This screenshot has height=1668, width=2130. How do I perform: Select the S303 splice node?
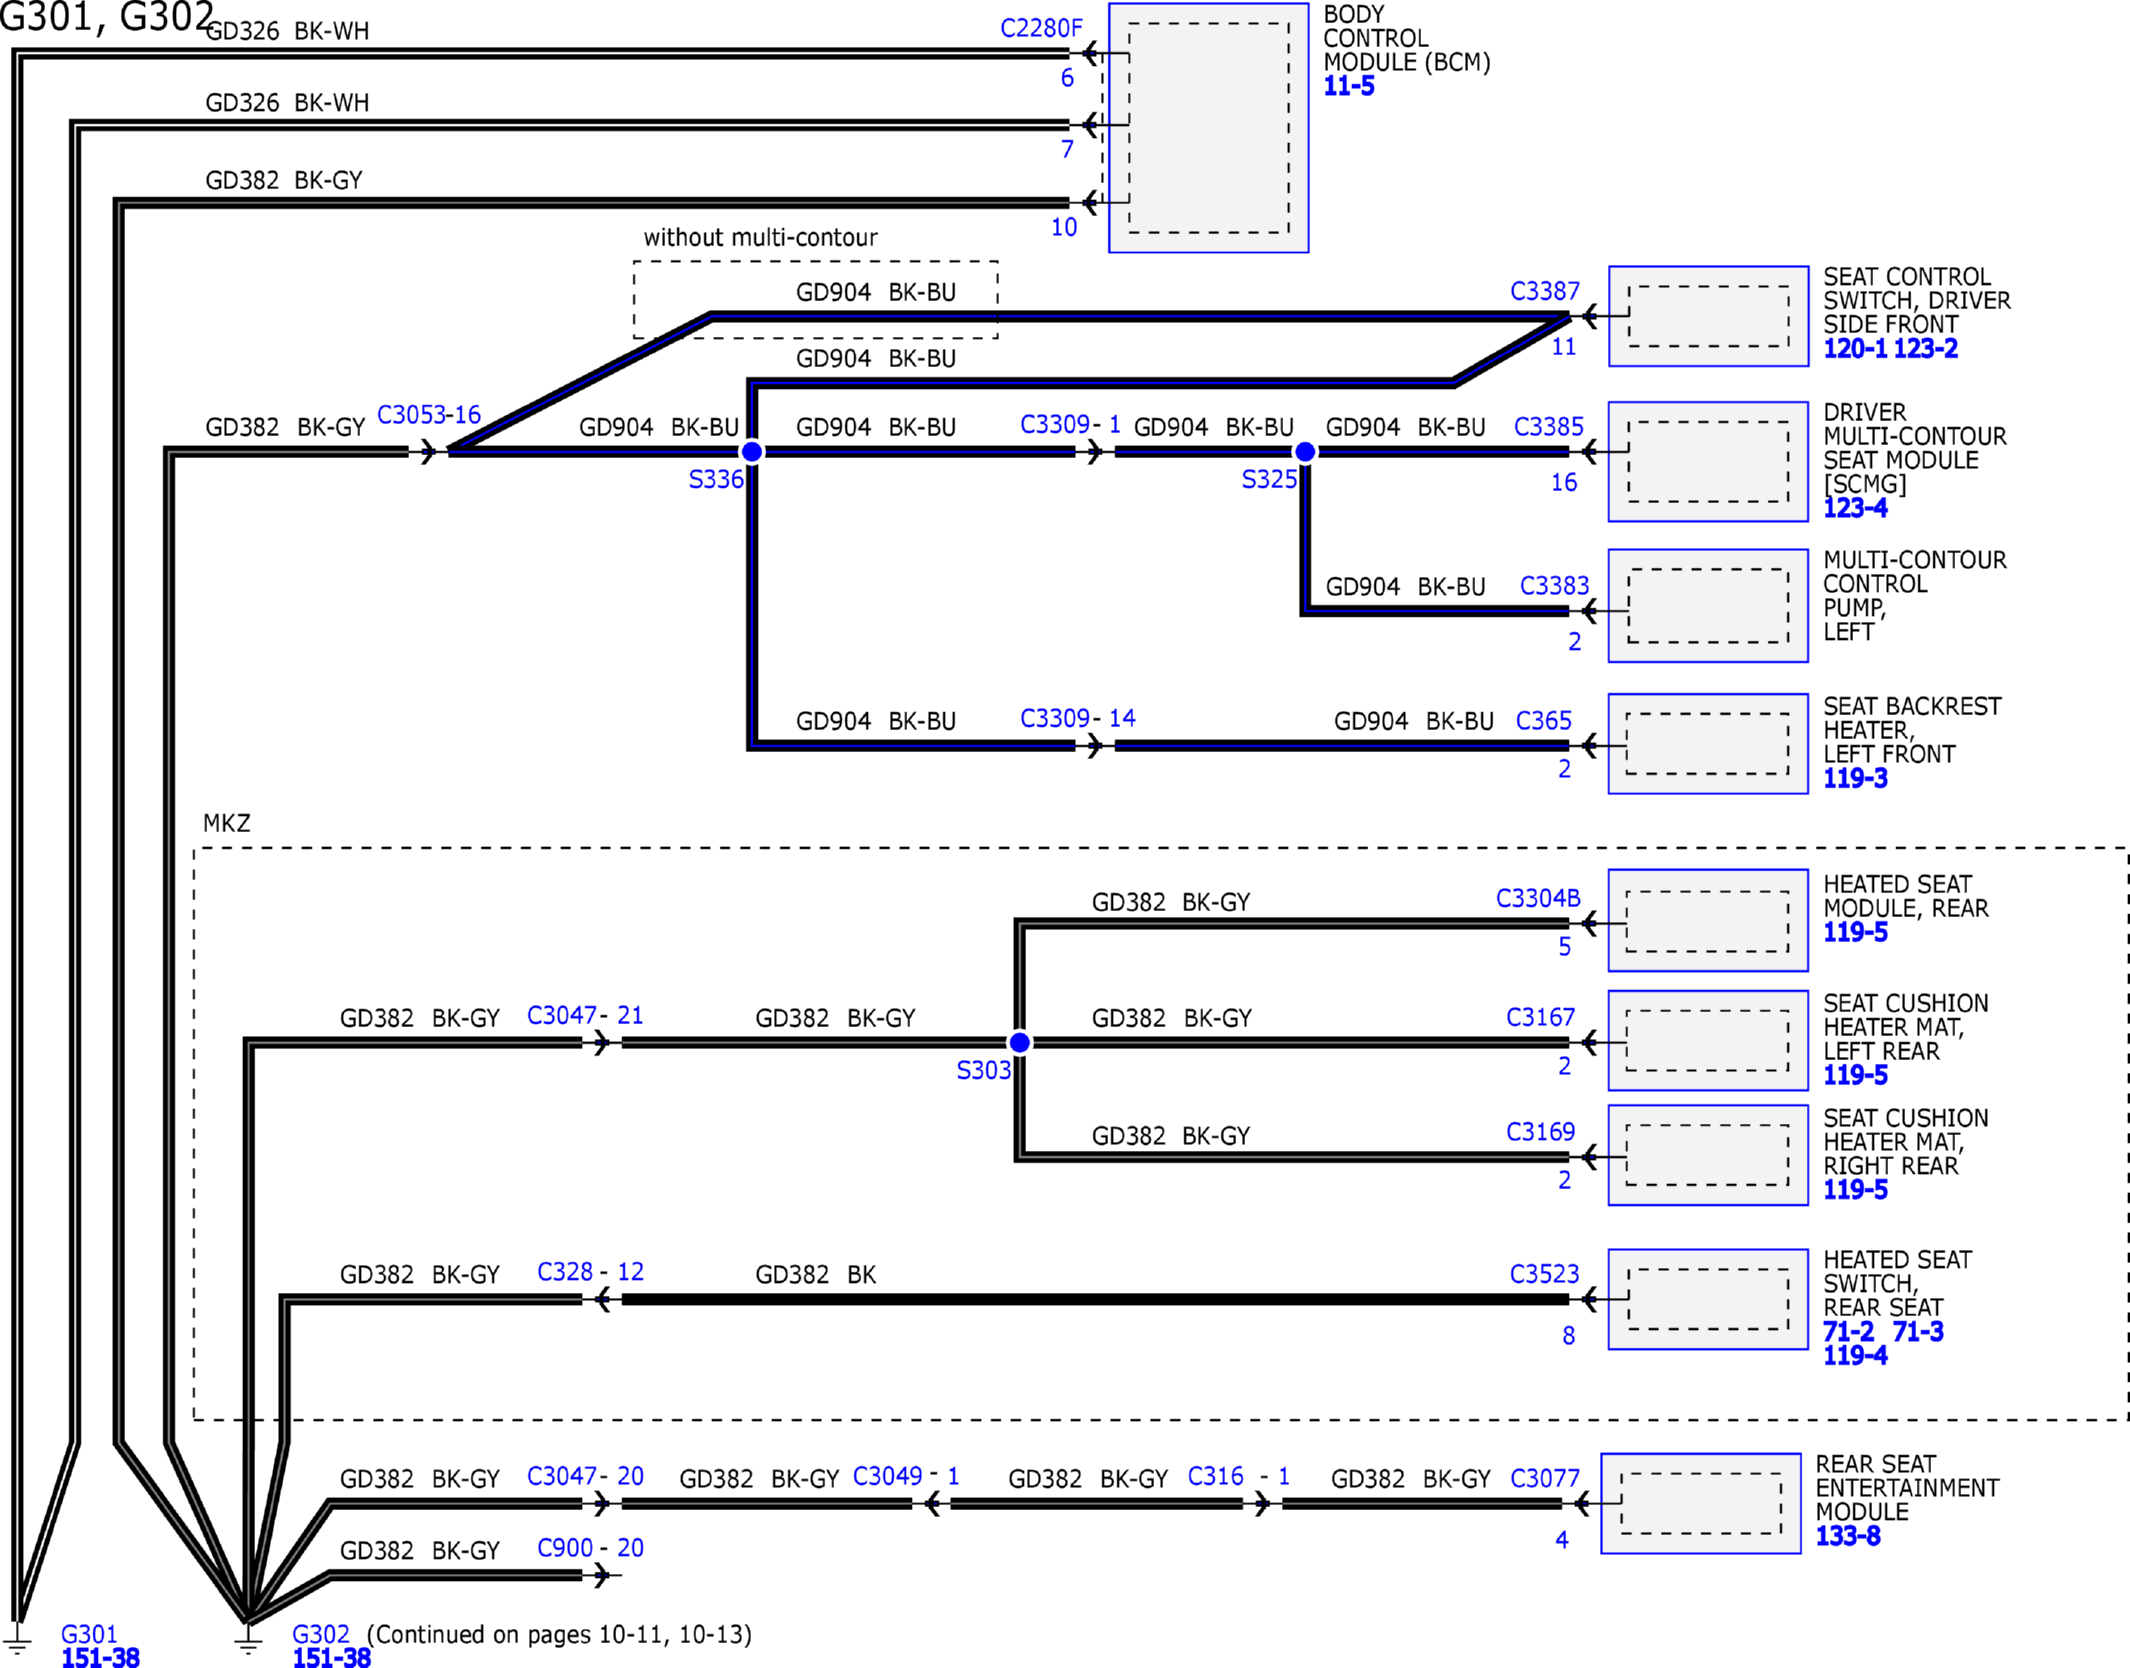click(1019, 1043)
